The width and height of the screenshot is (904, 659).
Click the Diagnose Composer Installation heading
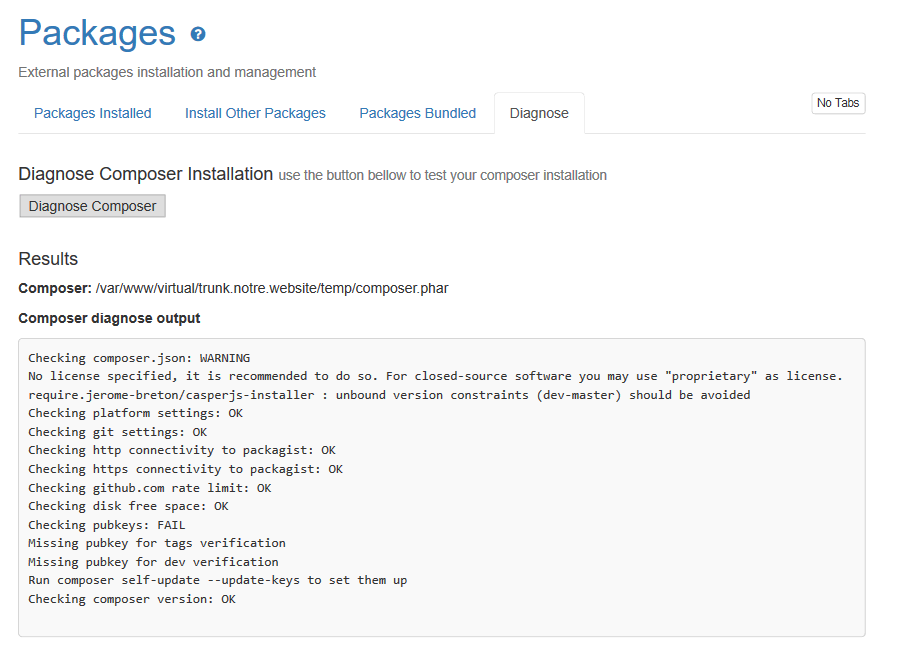click(145, 174)
